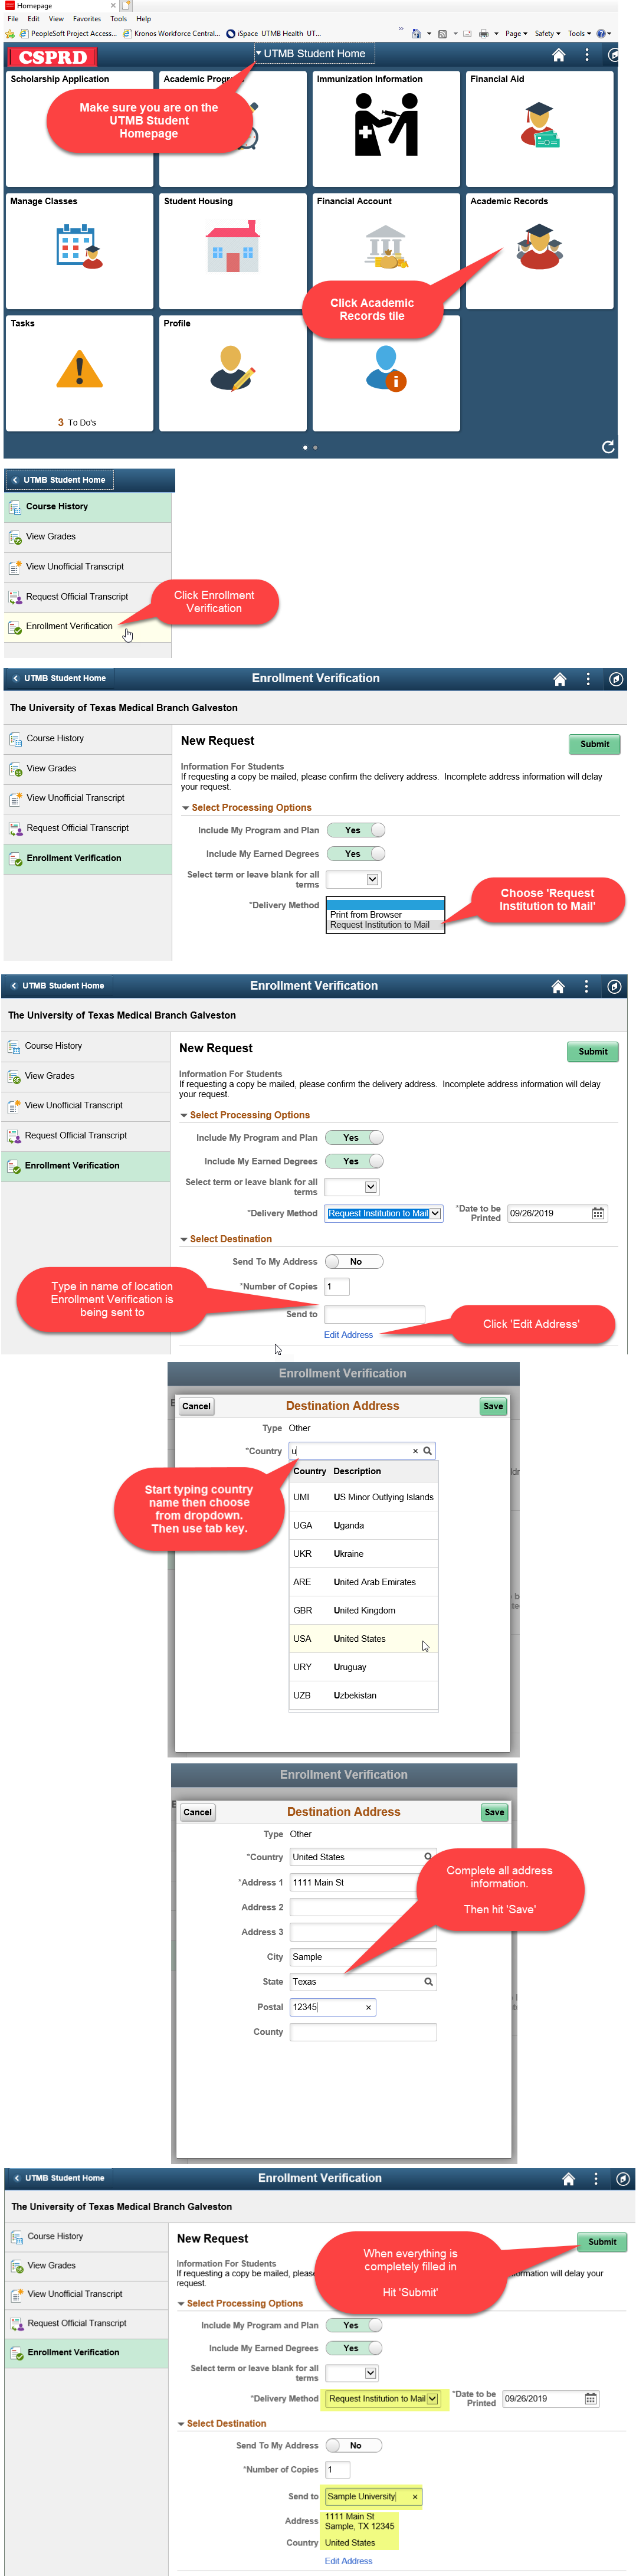Toggle Include My Program and Plan in Sample University form

coord(354,2324)
